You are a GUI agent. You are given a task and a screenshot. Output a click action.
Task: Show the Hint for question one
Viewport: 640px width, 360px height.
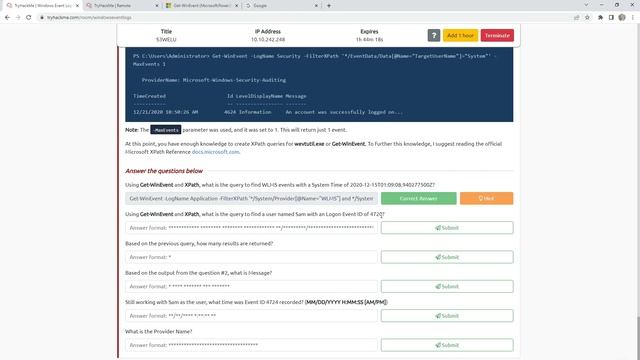486,198
